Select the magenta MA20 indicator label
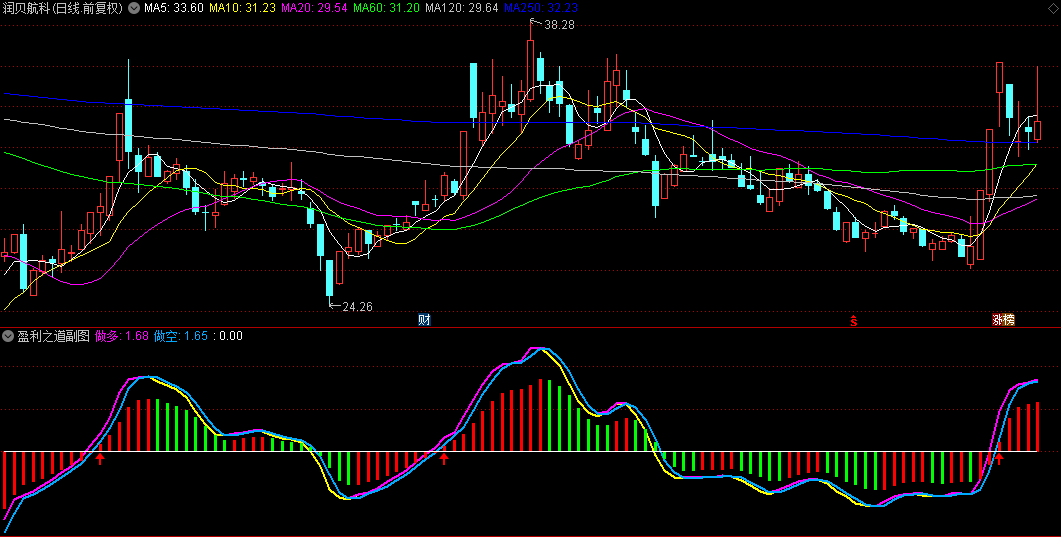Image resolution: width=1061 pixels, height=537 pixels. [314, 8]
